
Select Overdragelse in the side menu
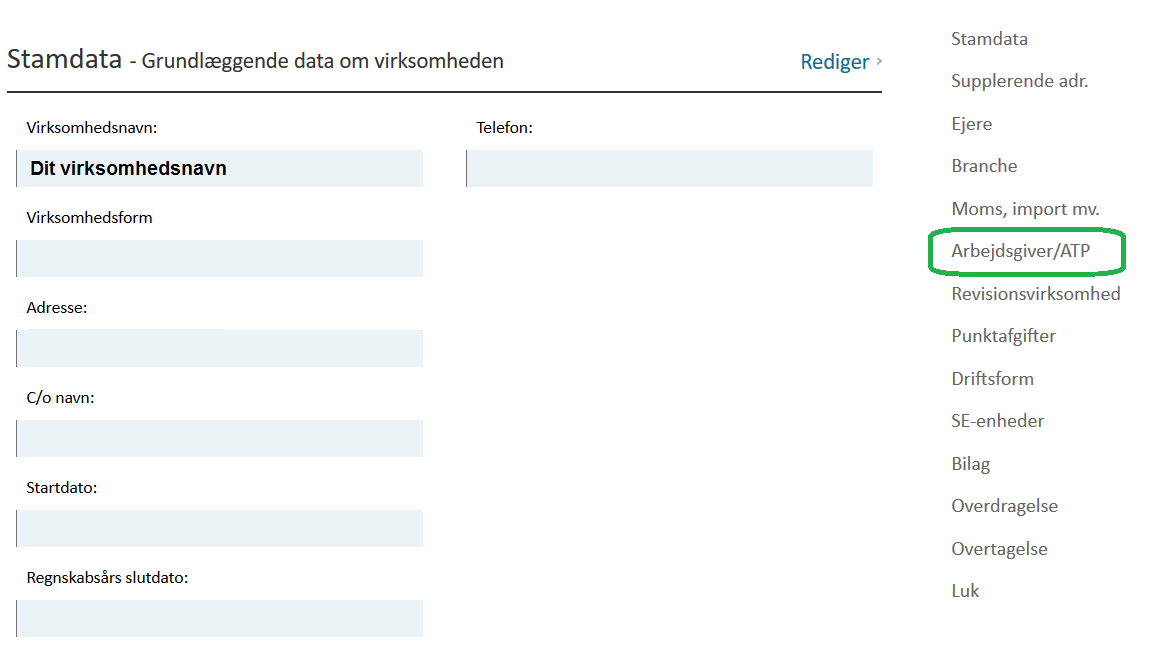[x=1004, y=506]
